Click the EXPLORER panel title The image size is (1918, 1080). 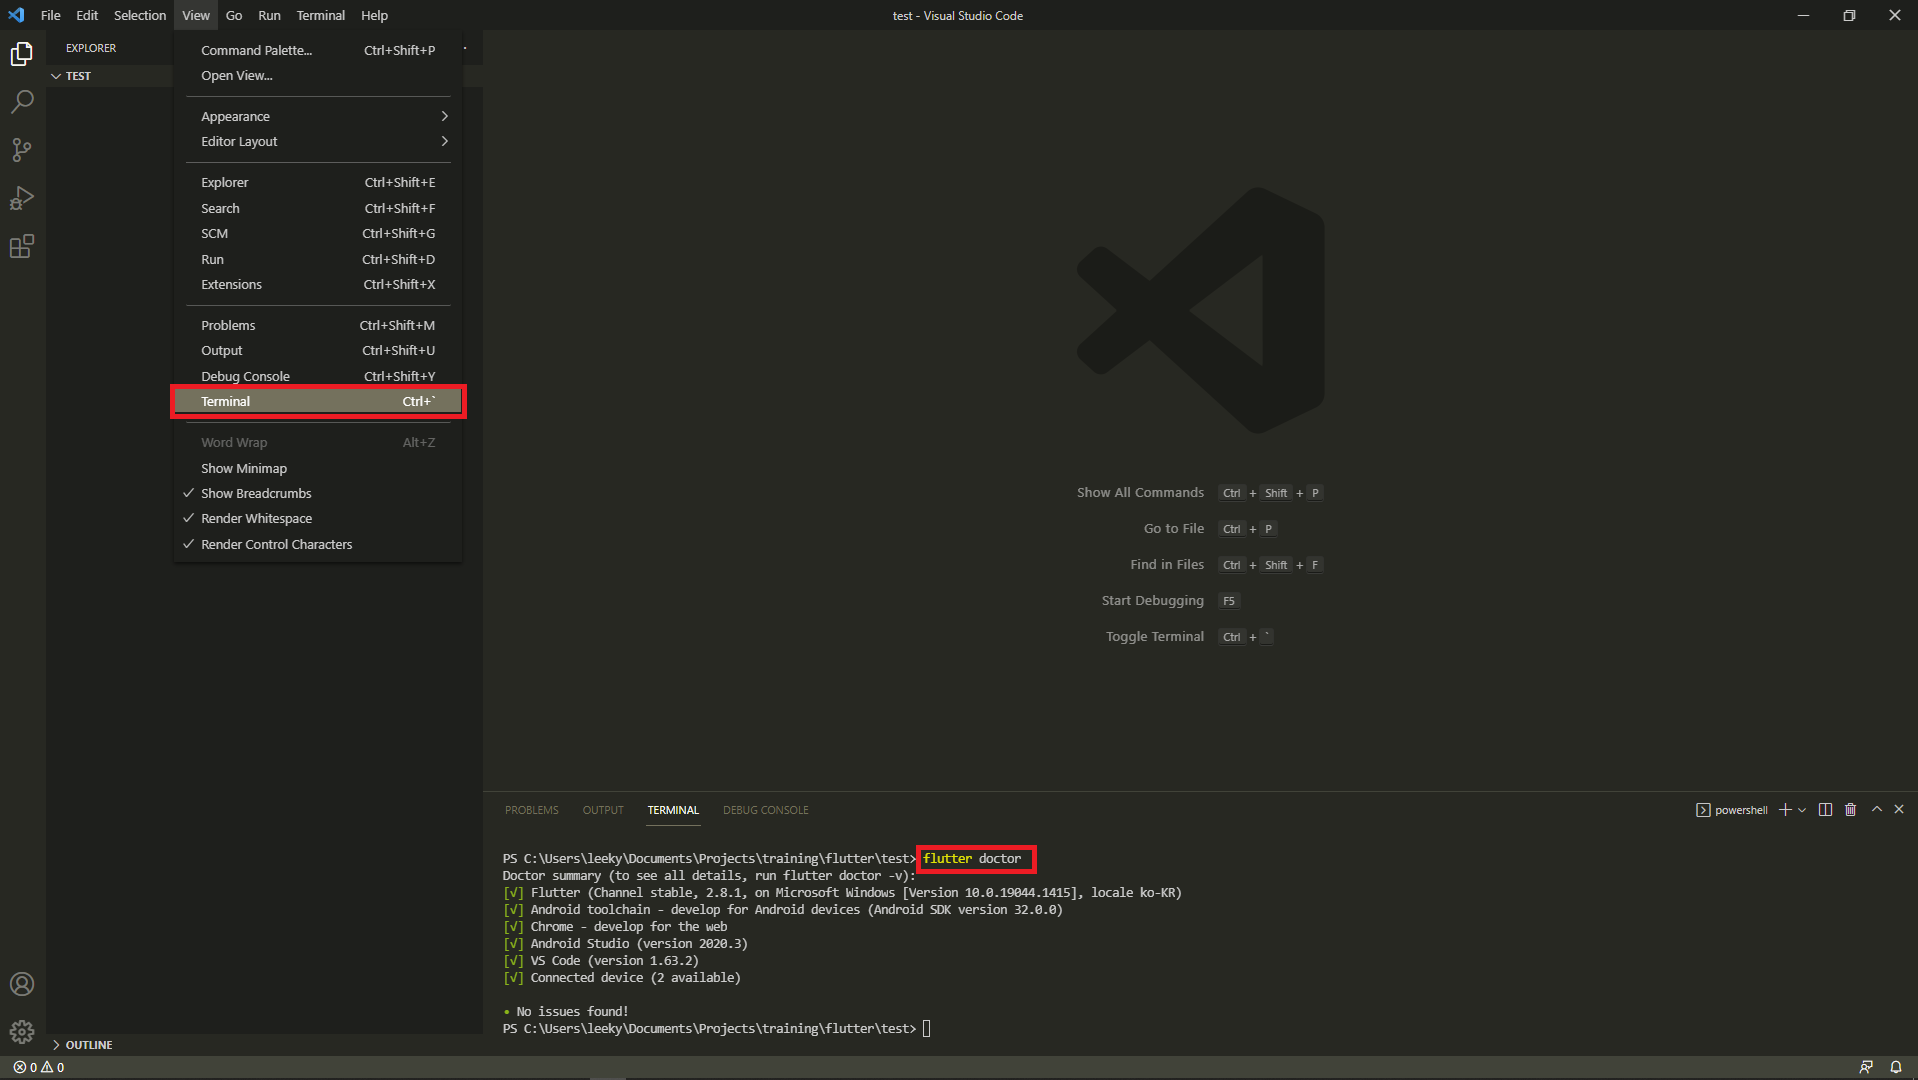pos(91,48)
